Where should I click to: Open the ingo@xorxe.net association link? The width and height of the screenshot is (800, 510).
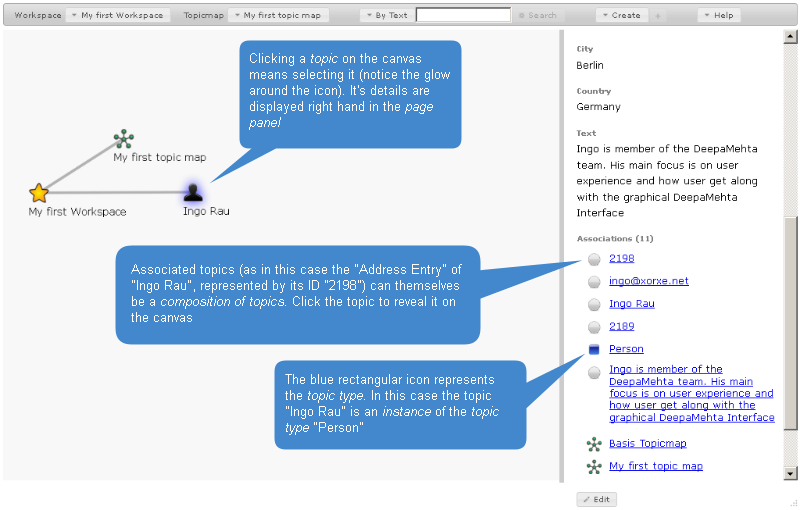click(648, 281)
